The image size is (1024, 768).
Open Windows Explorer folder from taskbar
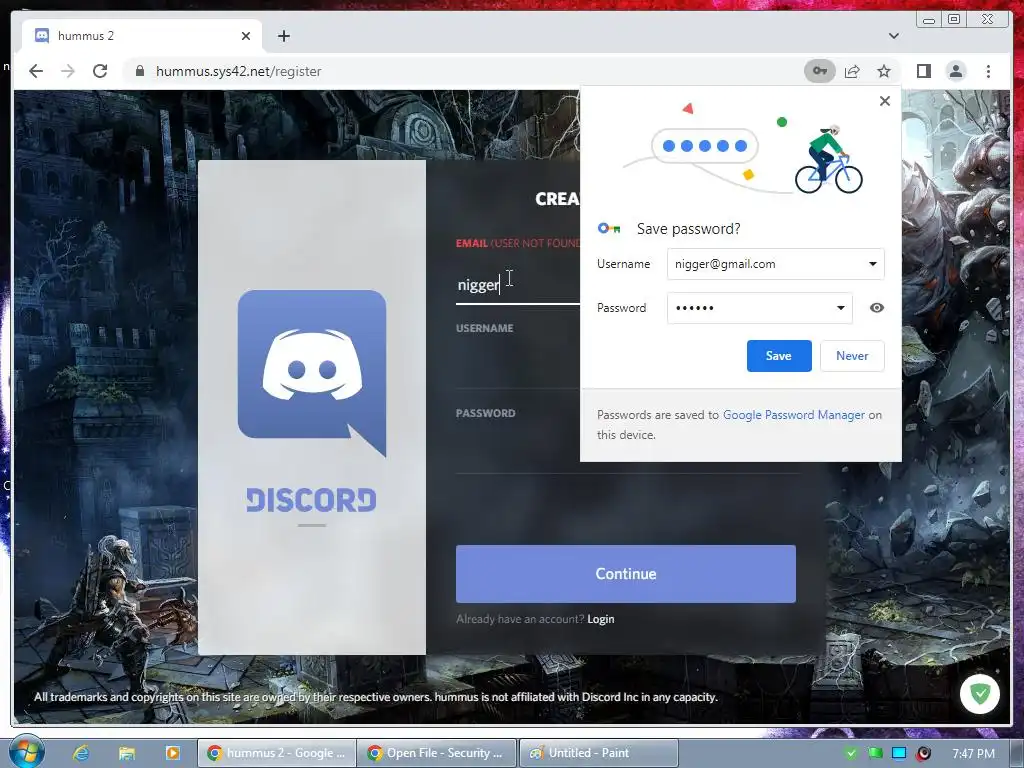pyautogui.click(x=127, y=753)
